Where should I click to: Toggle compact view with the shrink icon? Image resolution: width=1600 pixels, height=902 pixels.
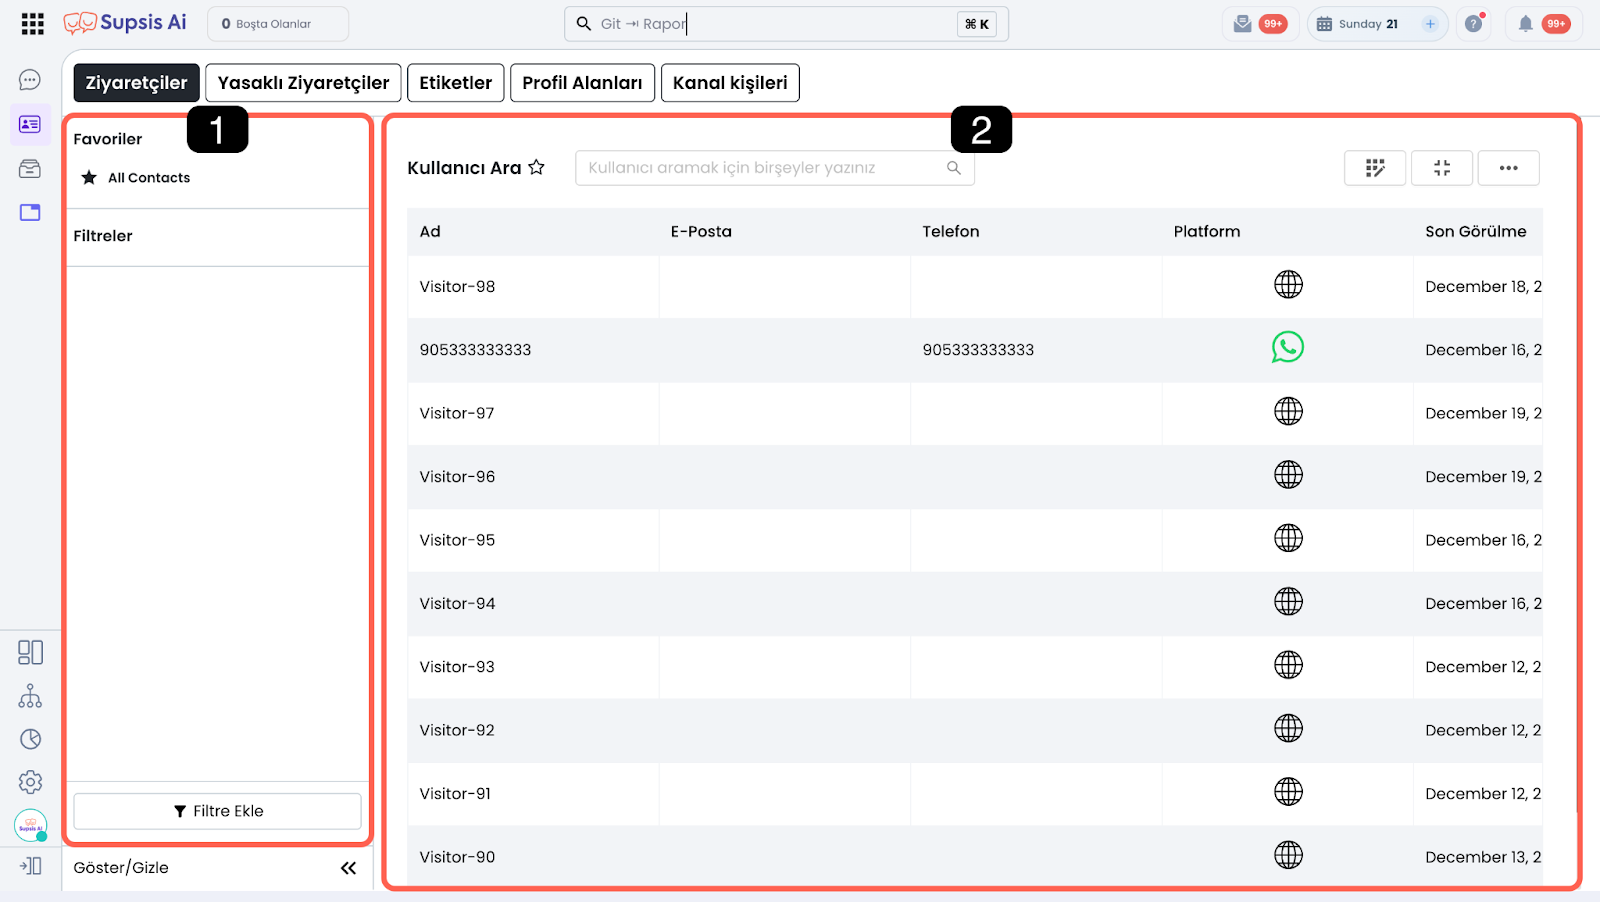tap(1441, 168)
